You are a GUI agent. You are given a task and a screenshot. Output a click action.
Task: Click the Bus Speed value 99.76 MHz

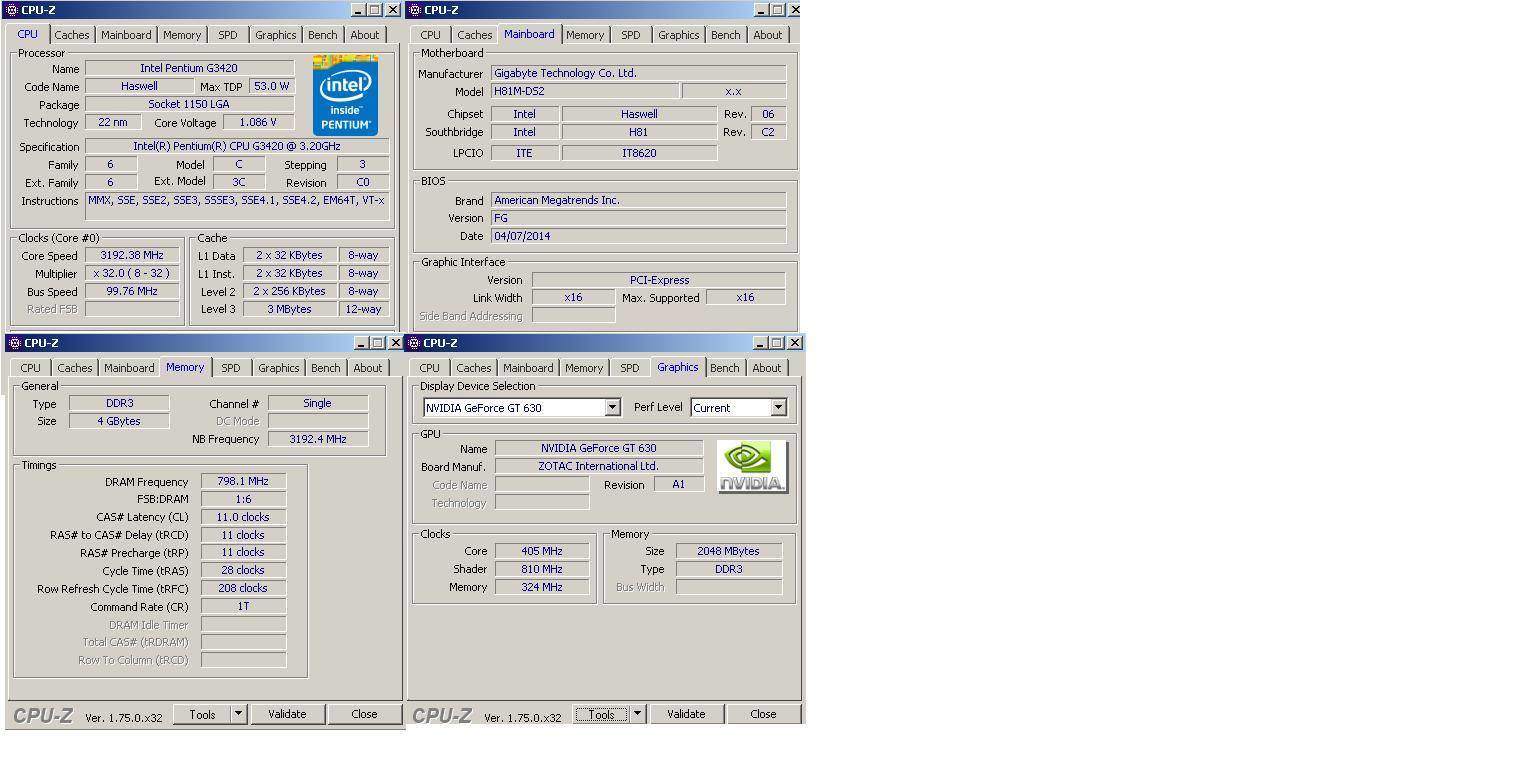point(132,291)
